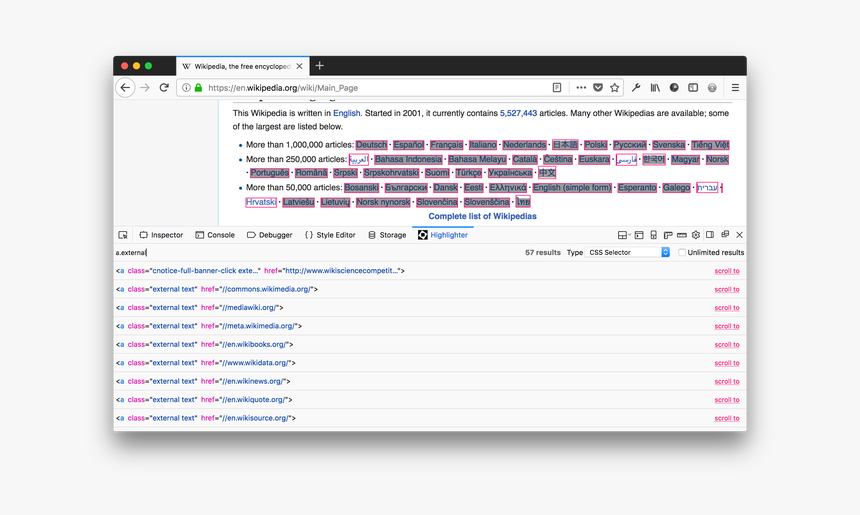Click the URL address bar
860x515 pixels.
[378, 88]
